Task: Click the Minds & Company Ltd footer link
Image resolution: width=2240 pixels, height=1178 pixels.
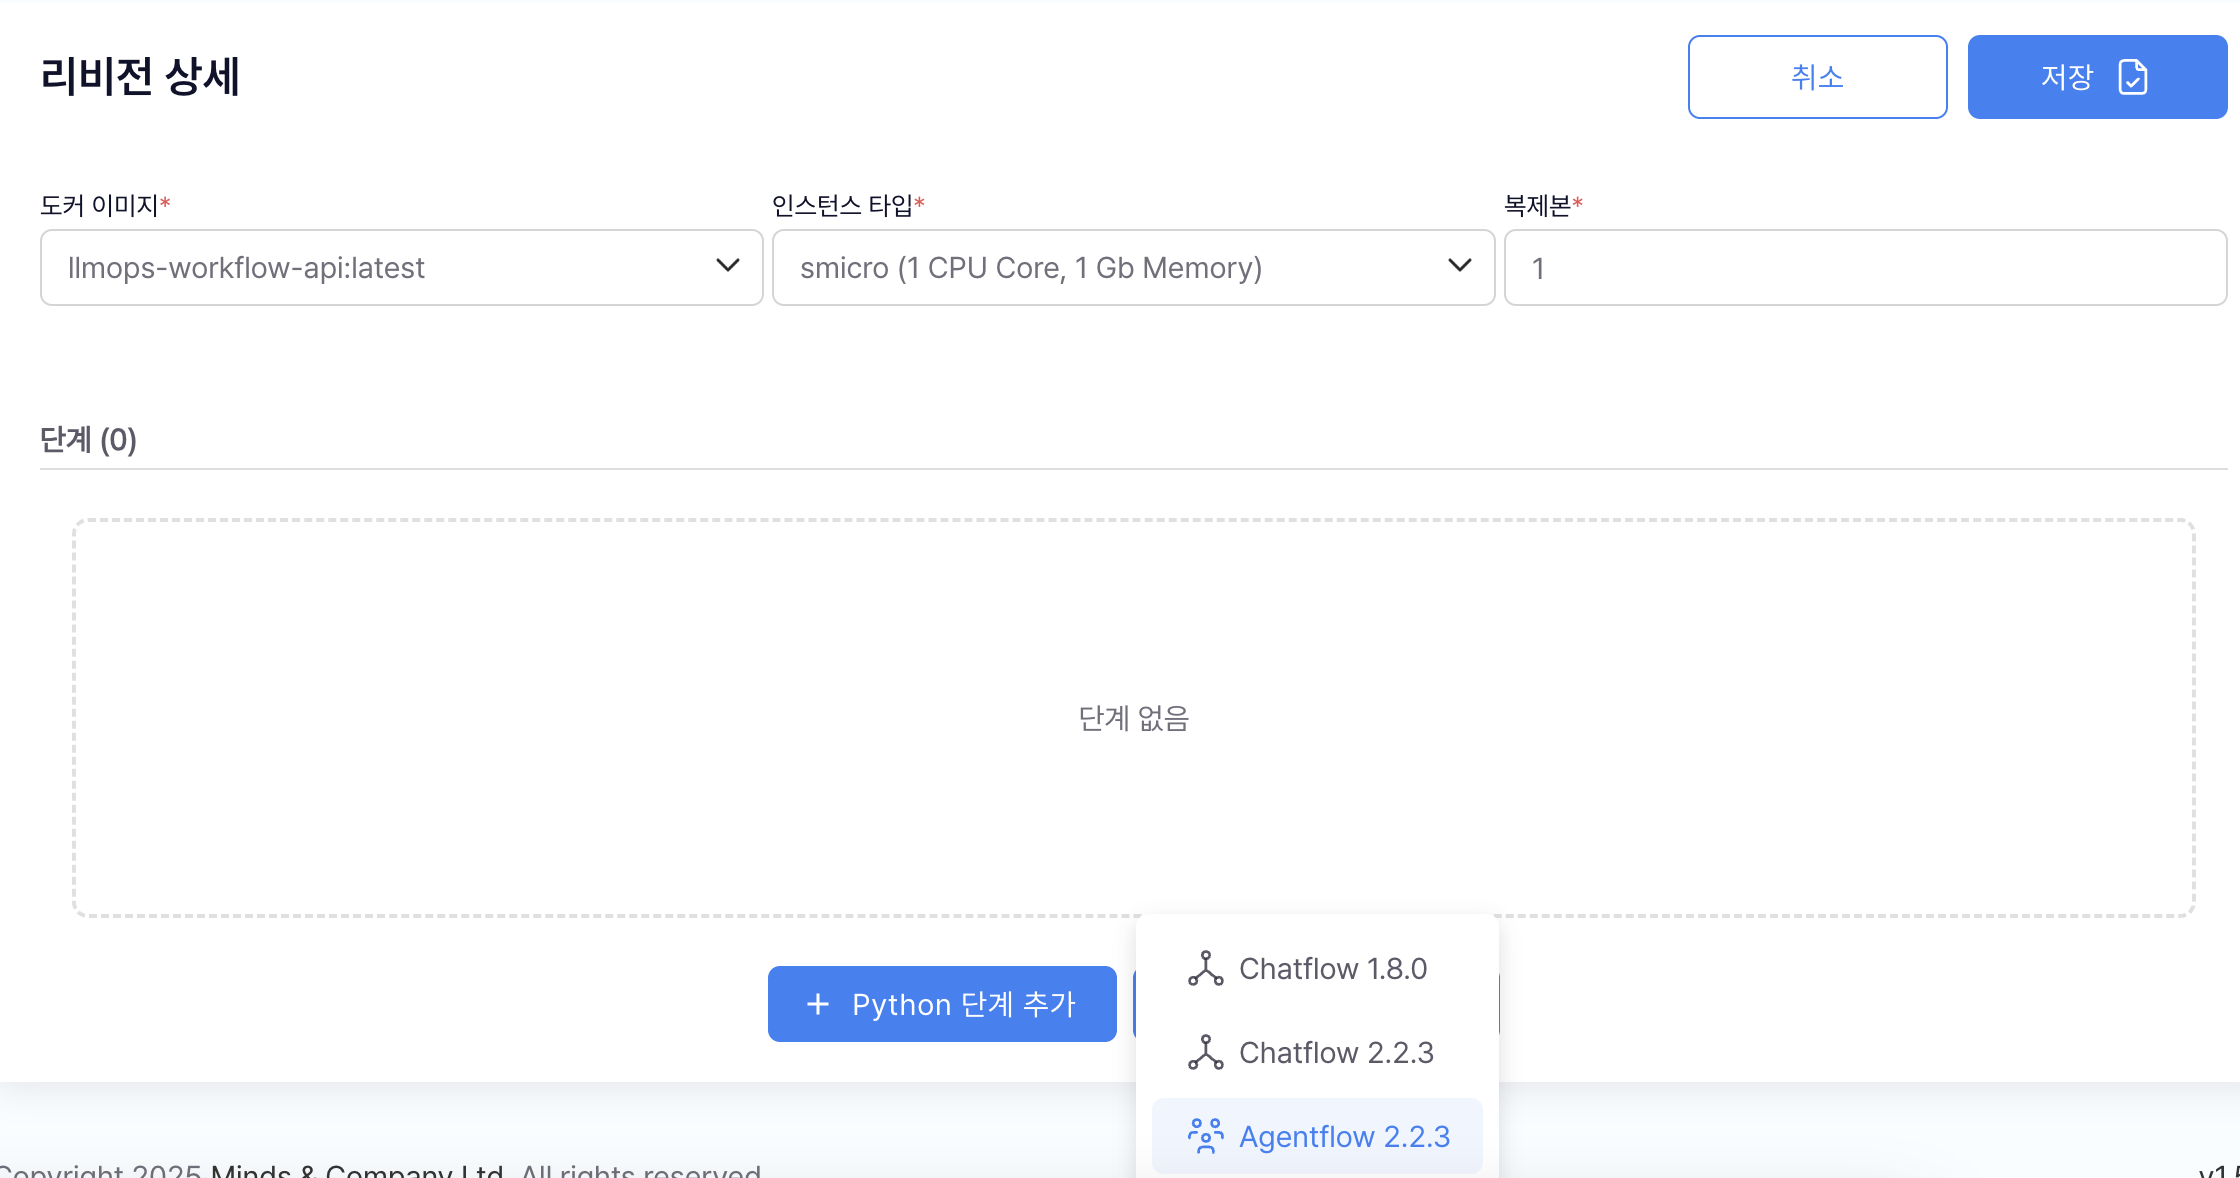Action: pos(356,1170)
